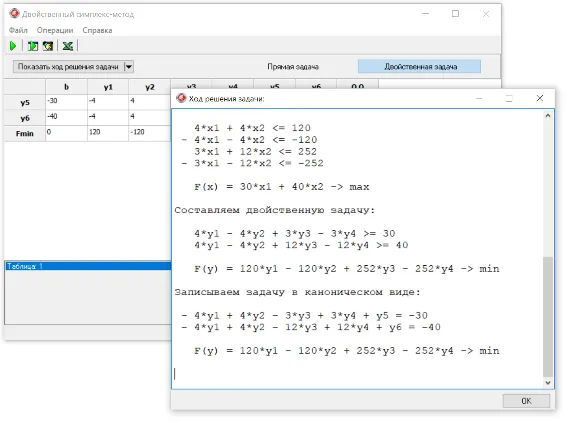This screenshot has height=423, width=576.
Task: Switch to Прямая задача view
Action: click(x=293, y=67)
